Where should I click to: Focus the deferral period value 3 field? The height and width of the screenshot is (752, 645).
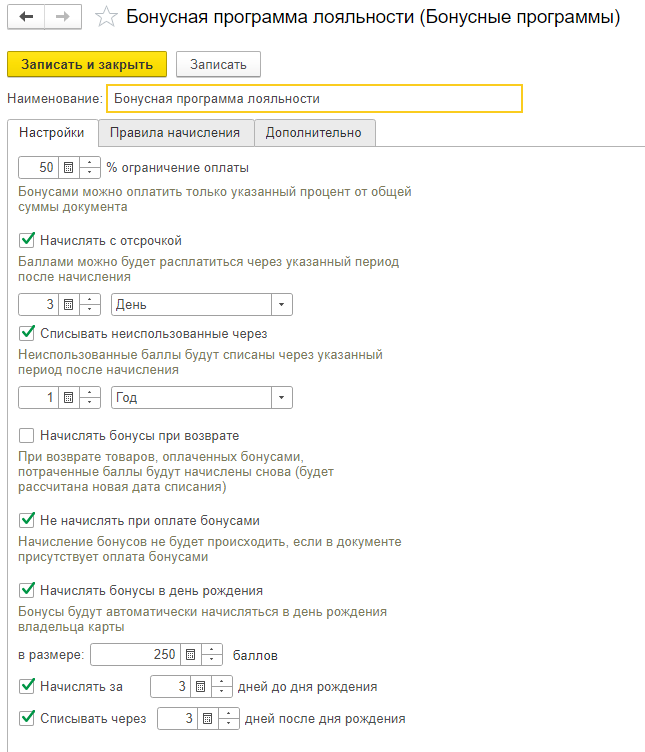point(38,305)
